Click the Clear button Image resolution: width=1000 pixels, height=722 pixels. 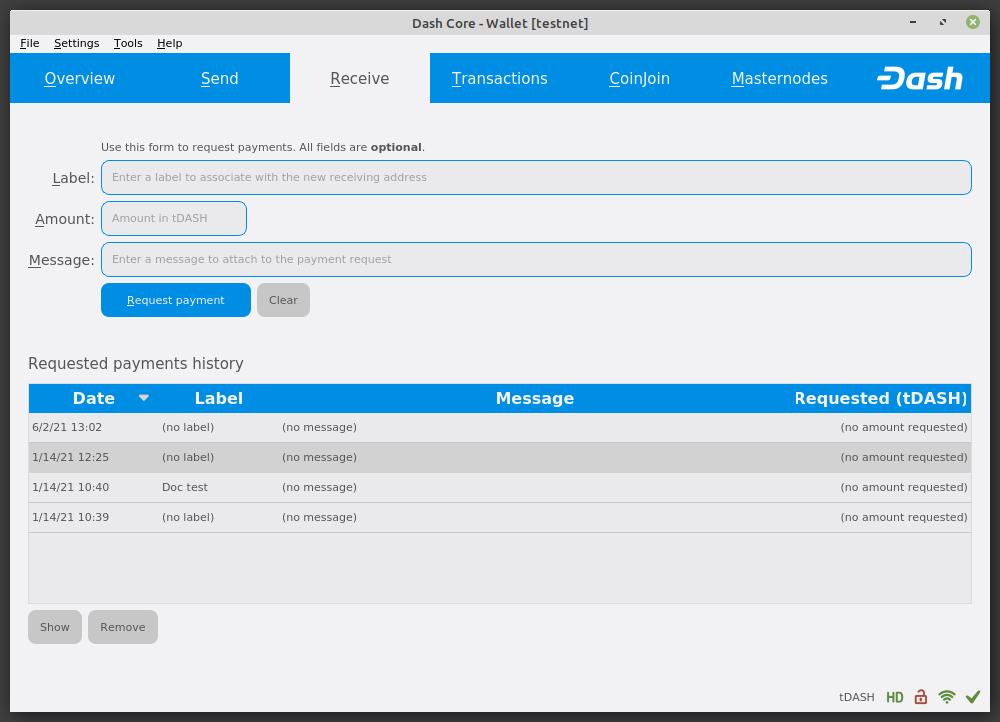click(283, 300)
